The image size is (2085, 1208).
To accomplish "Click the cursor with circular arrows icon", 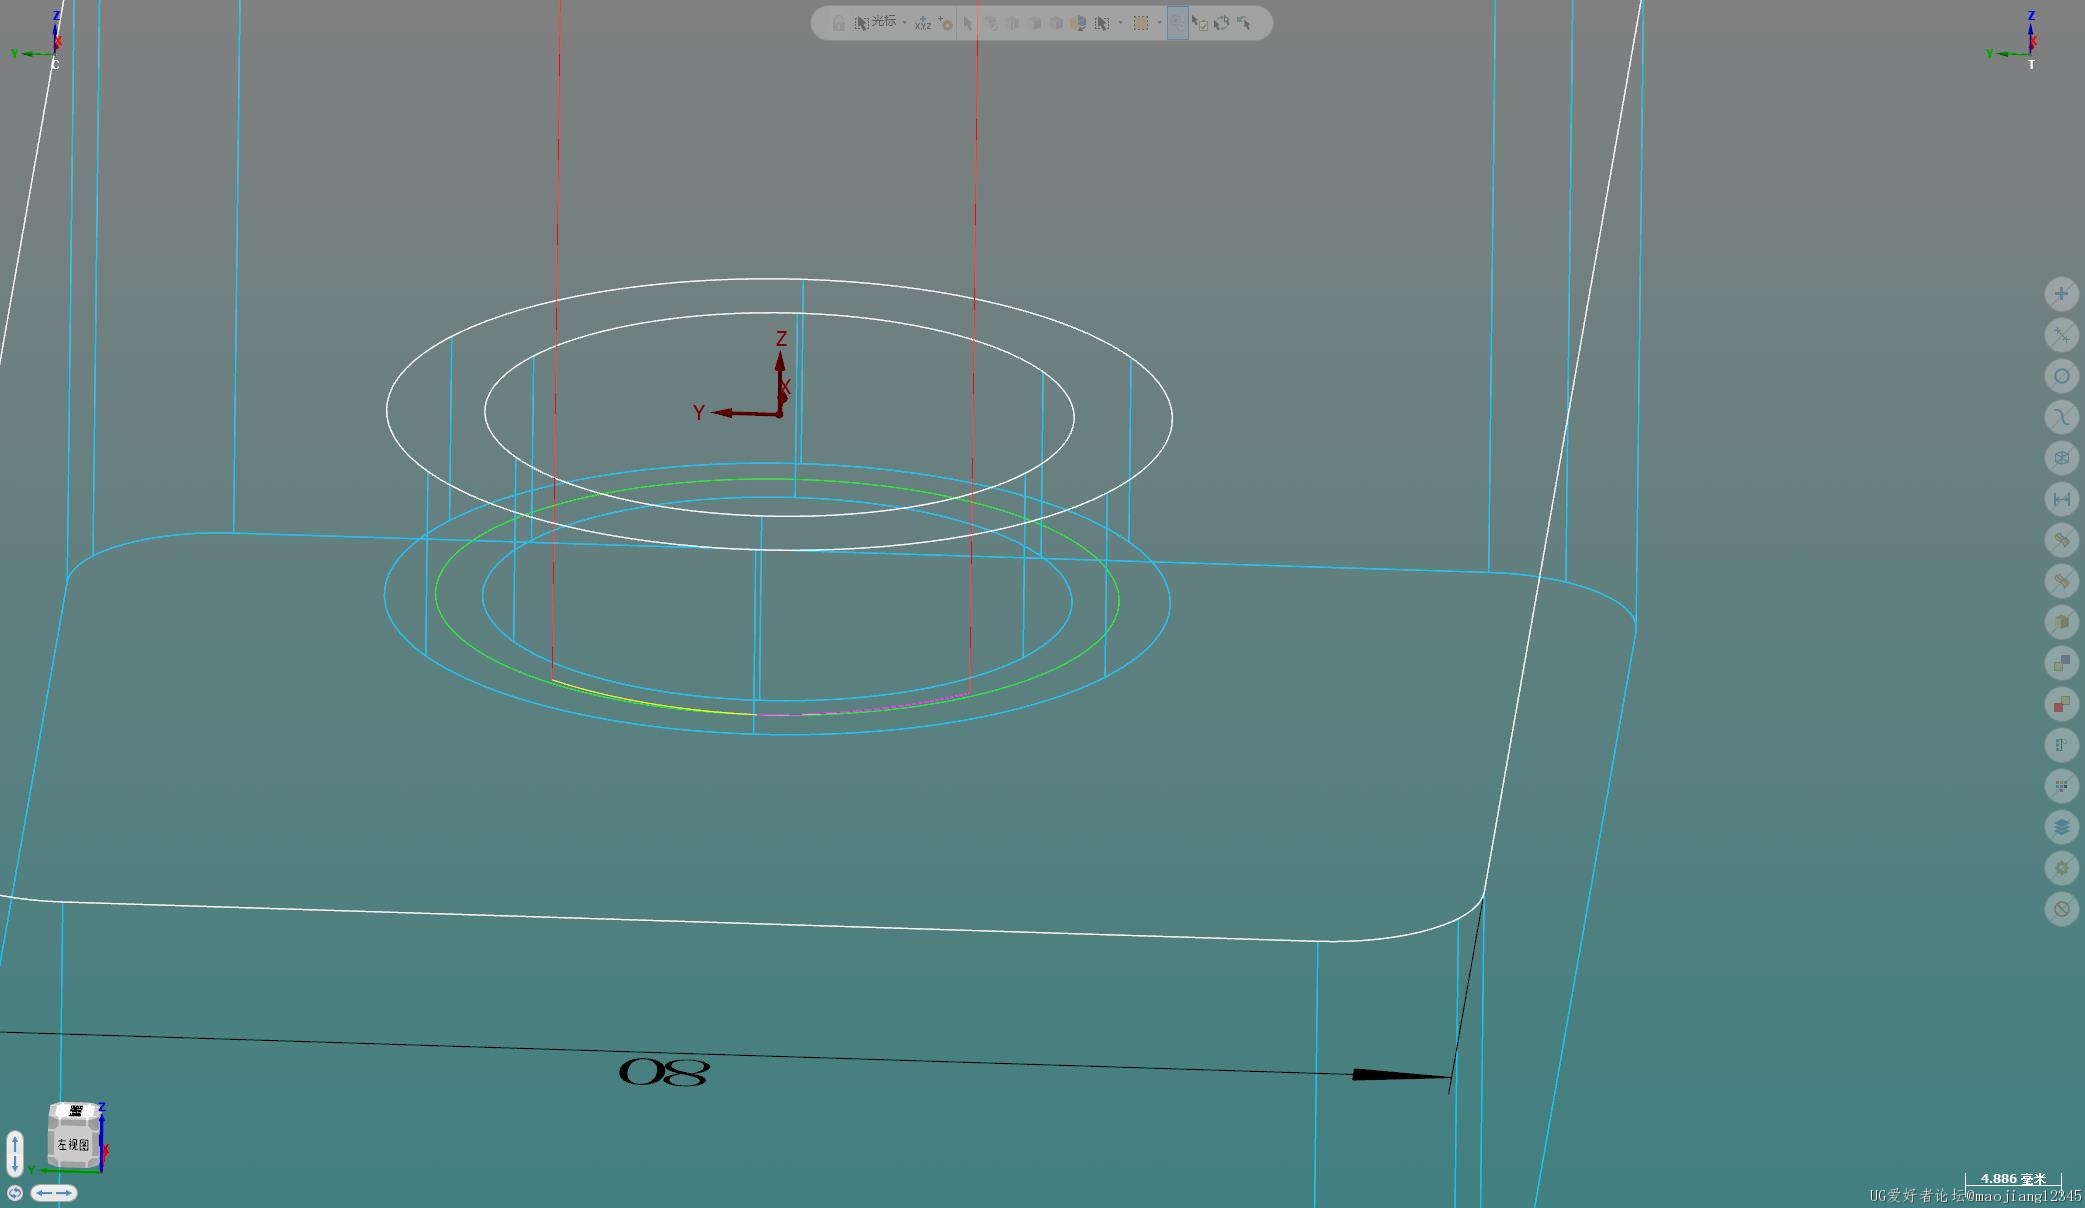I will [1221, 23].
